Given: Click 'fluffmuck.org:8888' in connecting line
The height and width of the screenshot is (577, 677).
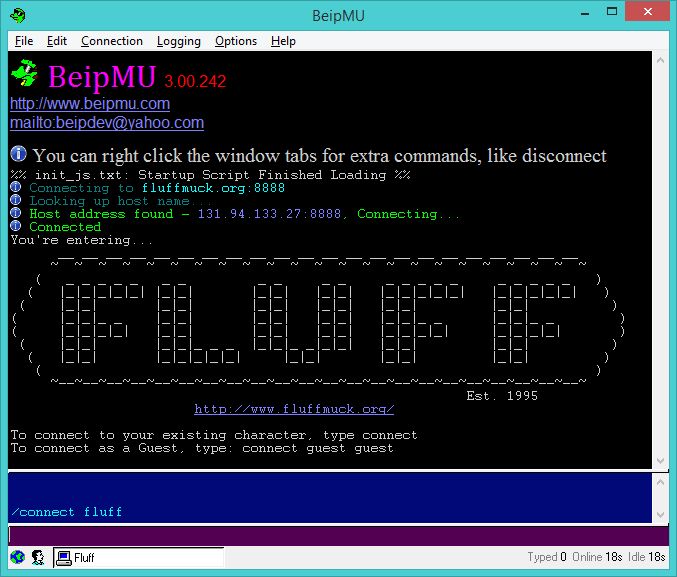Looking at the screenshot, I should [213, 188].
